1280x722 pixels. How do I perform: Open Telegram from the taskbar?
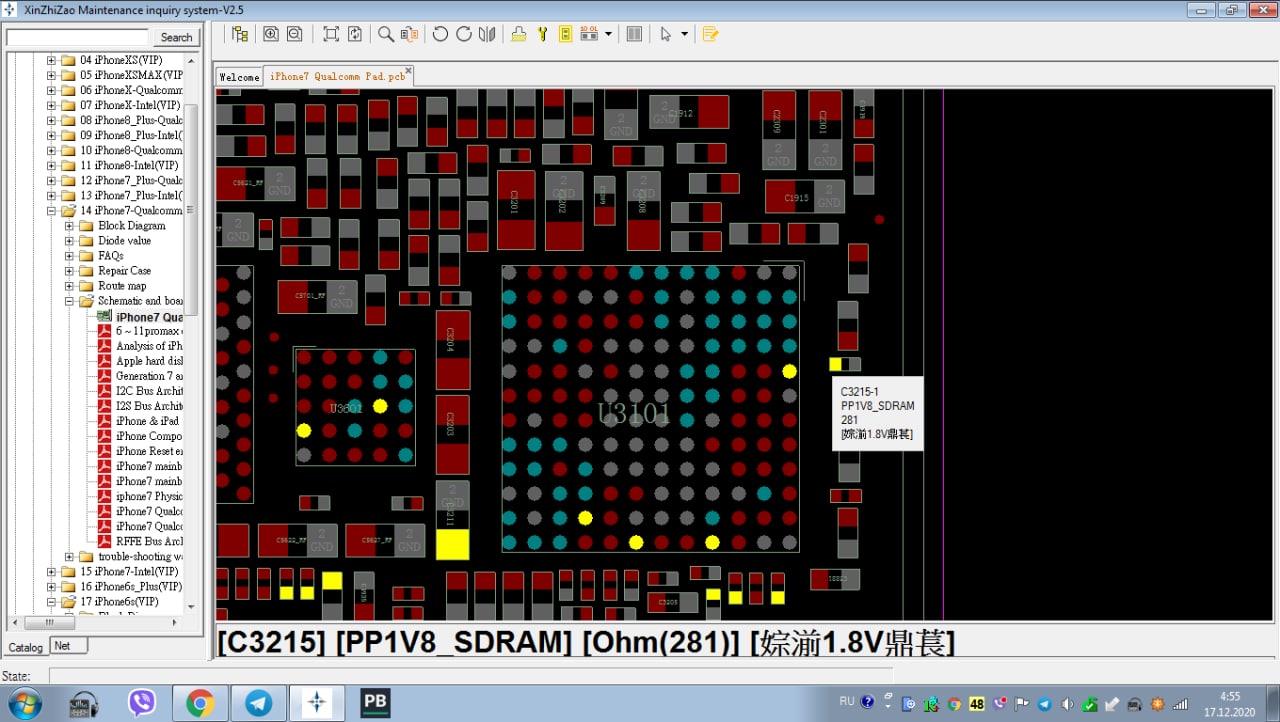(259, 703)
